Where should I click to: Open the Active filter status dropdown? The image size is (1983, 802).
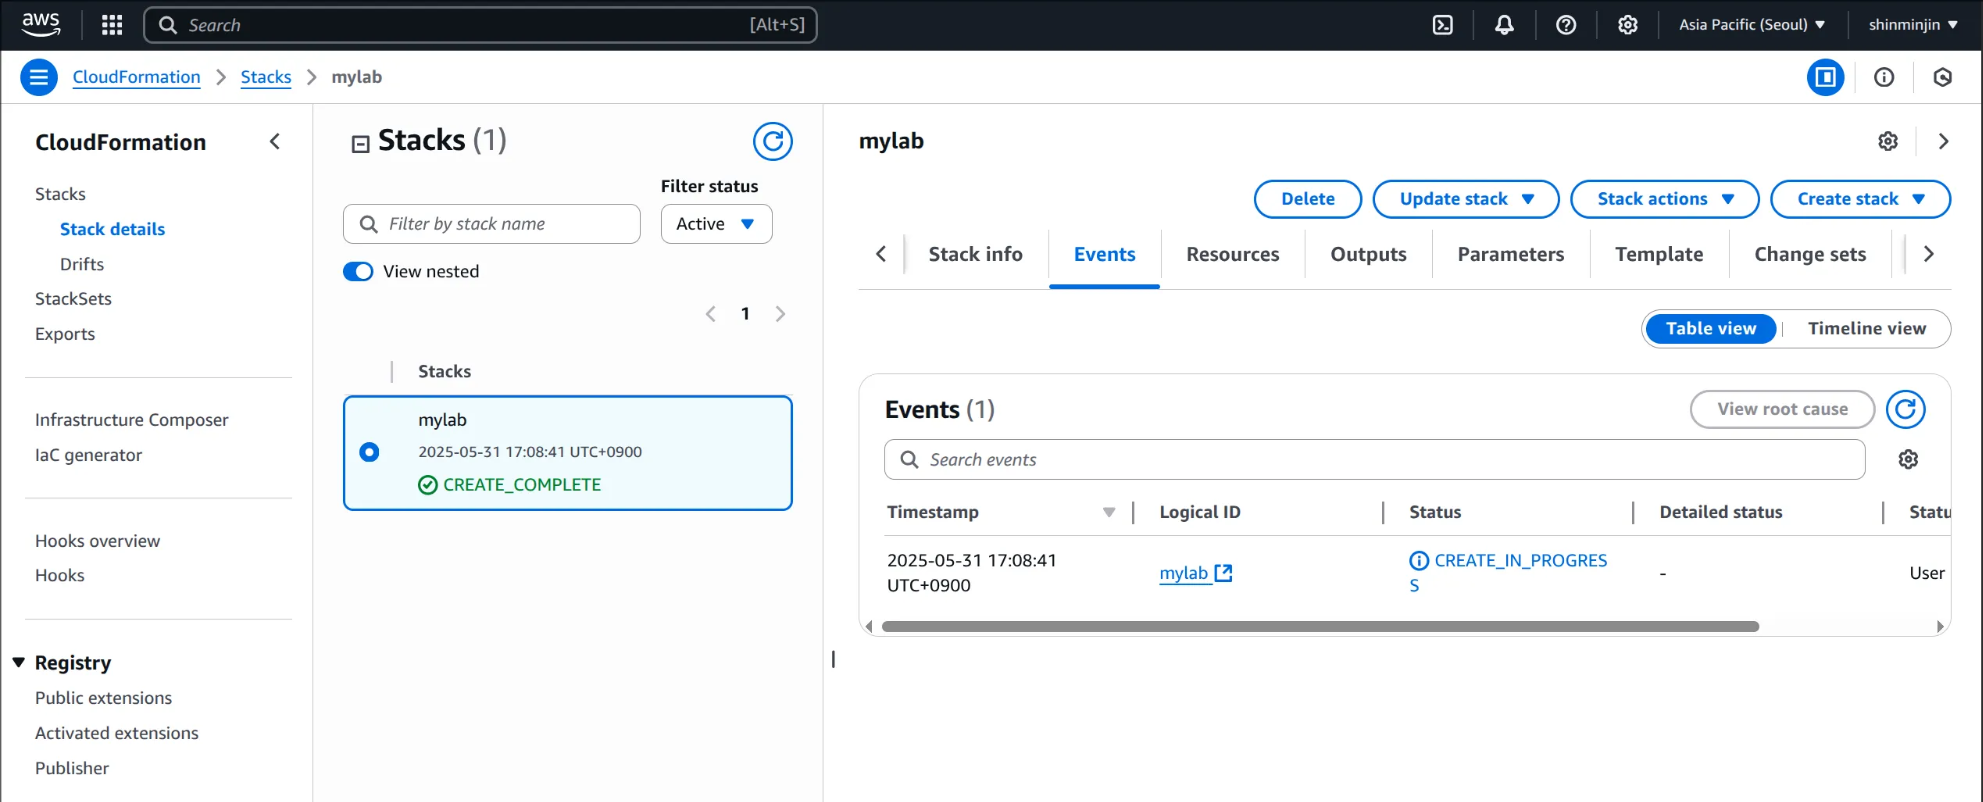pos(716,224)
